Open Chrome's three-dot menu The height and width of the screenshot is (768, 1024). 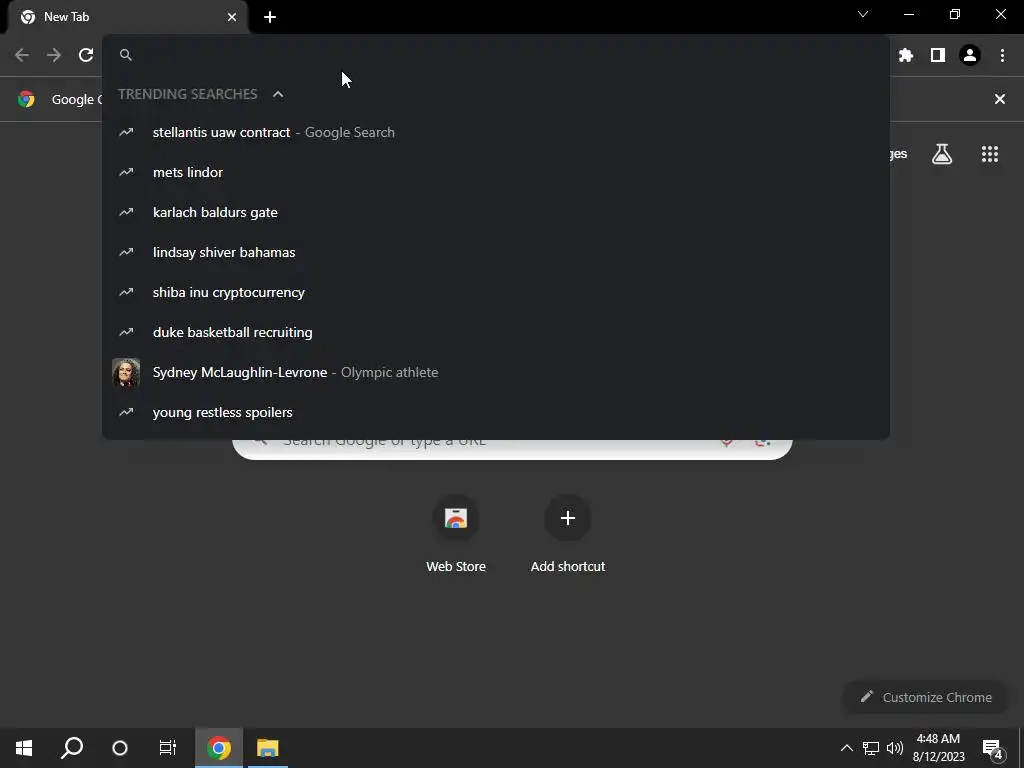[1002, 56]
